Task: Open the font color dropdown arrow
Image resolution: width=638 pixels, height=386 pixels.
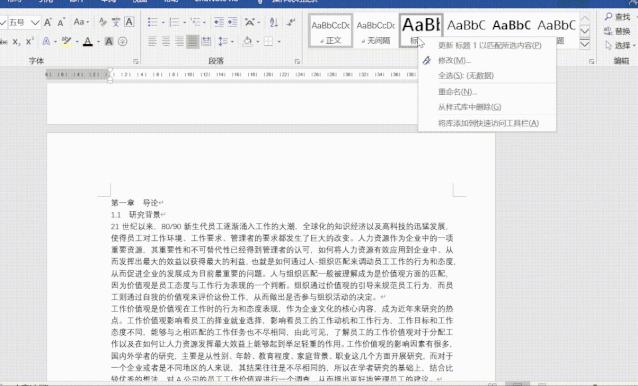Action: tap(98, 42)
